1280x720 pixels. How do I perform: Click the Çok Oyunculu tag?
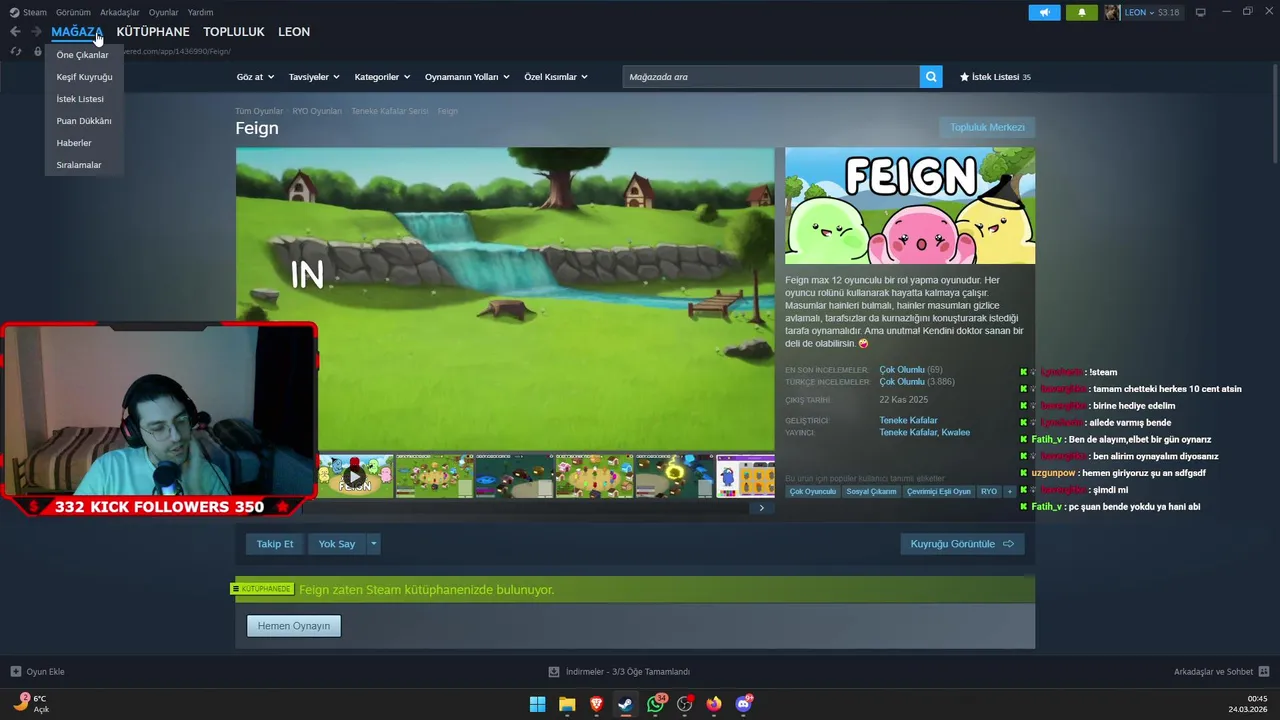point(812,492)
